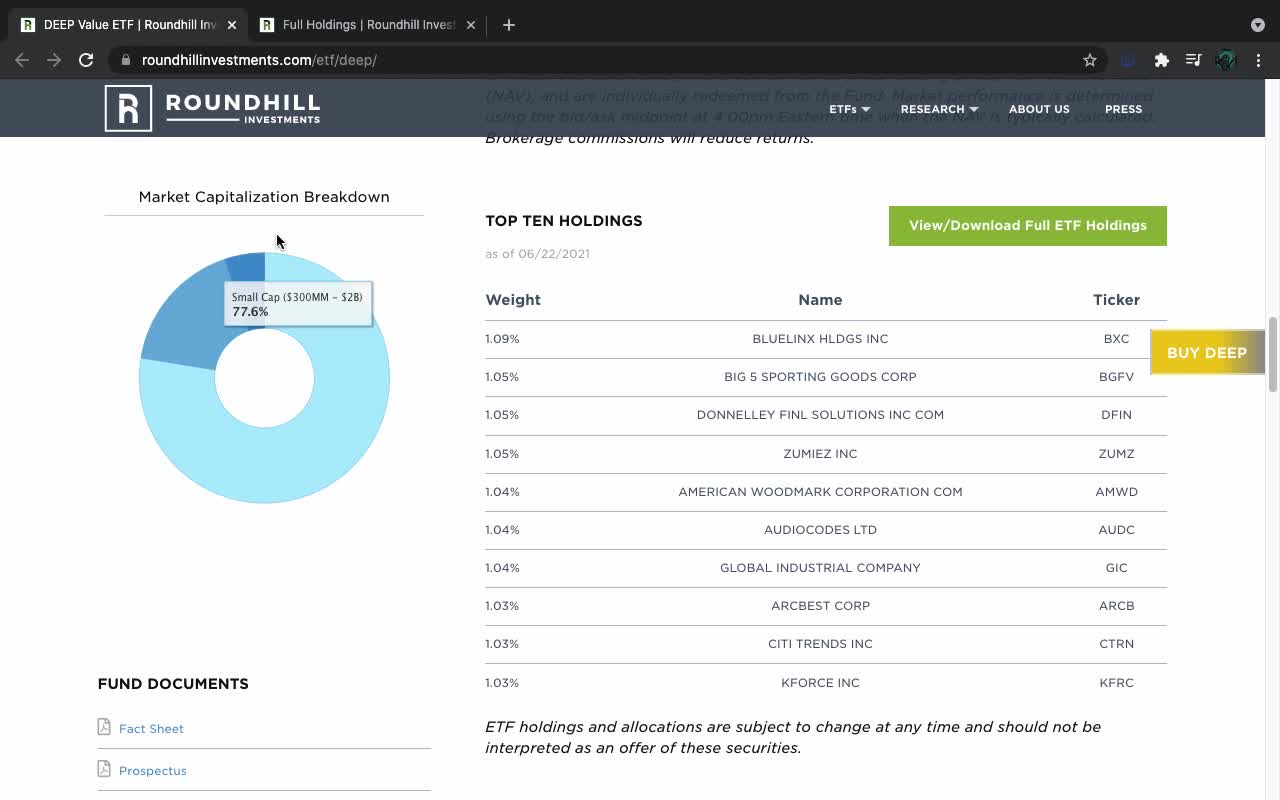Open a new tab with plus icon
1280x800 pixels.
click(508, 25)
